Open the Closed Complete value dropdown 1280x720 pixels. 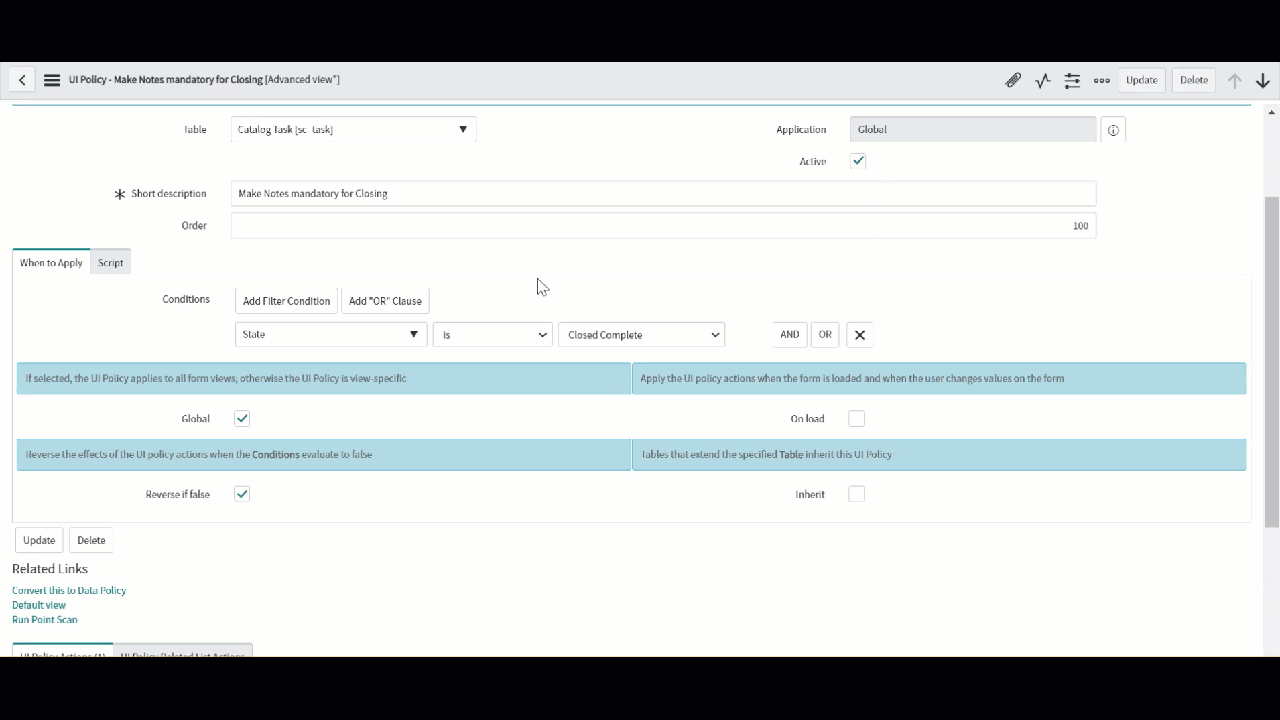(x=641, y=334)
